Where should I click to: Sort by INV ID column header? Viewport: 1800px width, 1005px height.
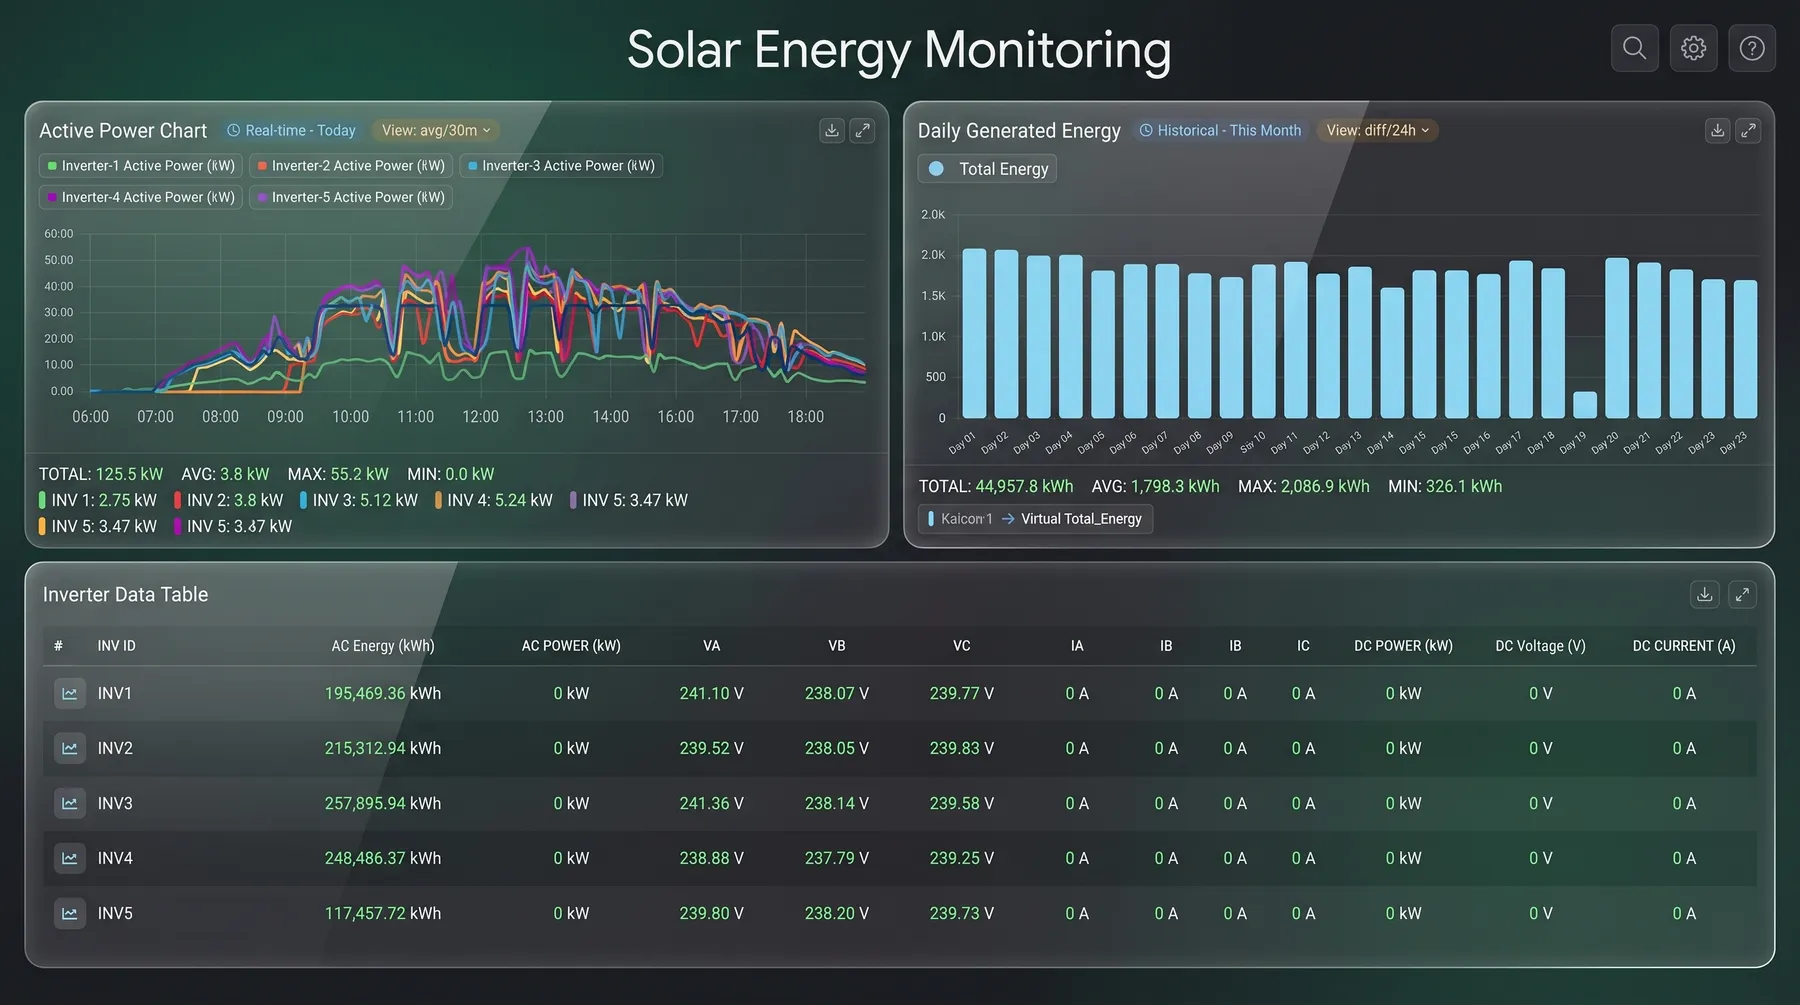pyautogui.click(x=116, y=646)
